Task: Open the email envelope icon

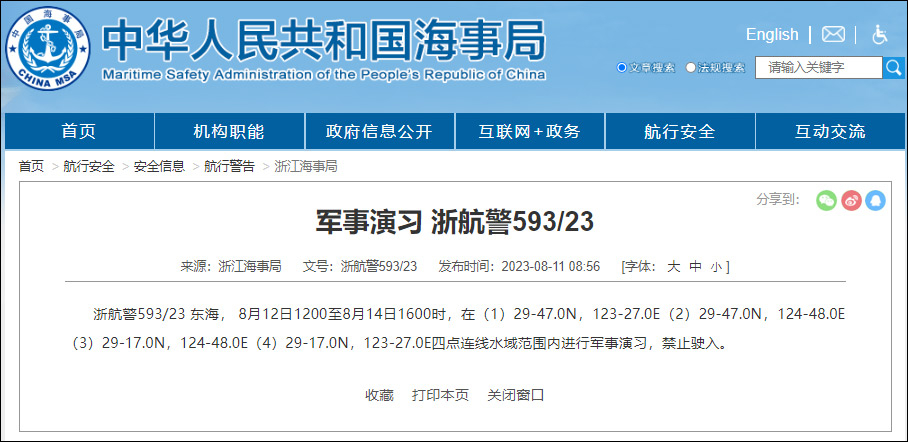Action: pos(833,34)
